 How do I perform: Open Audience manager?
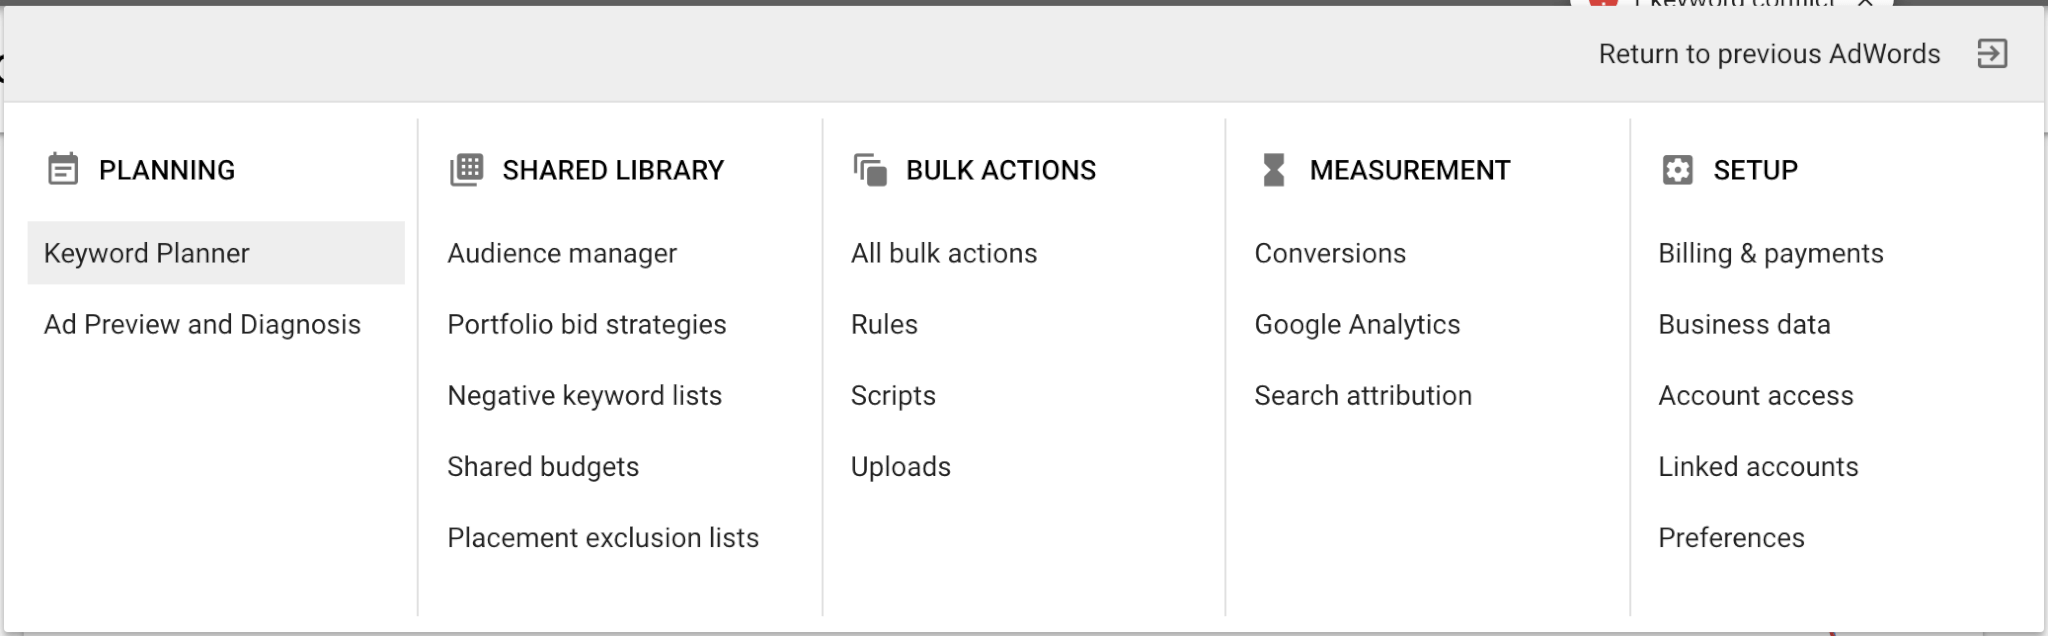pyautogui.click(x=562, y=253)
